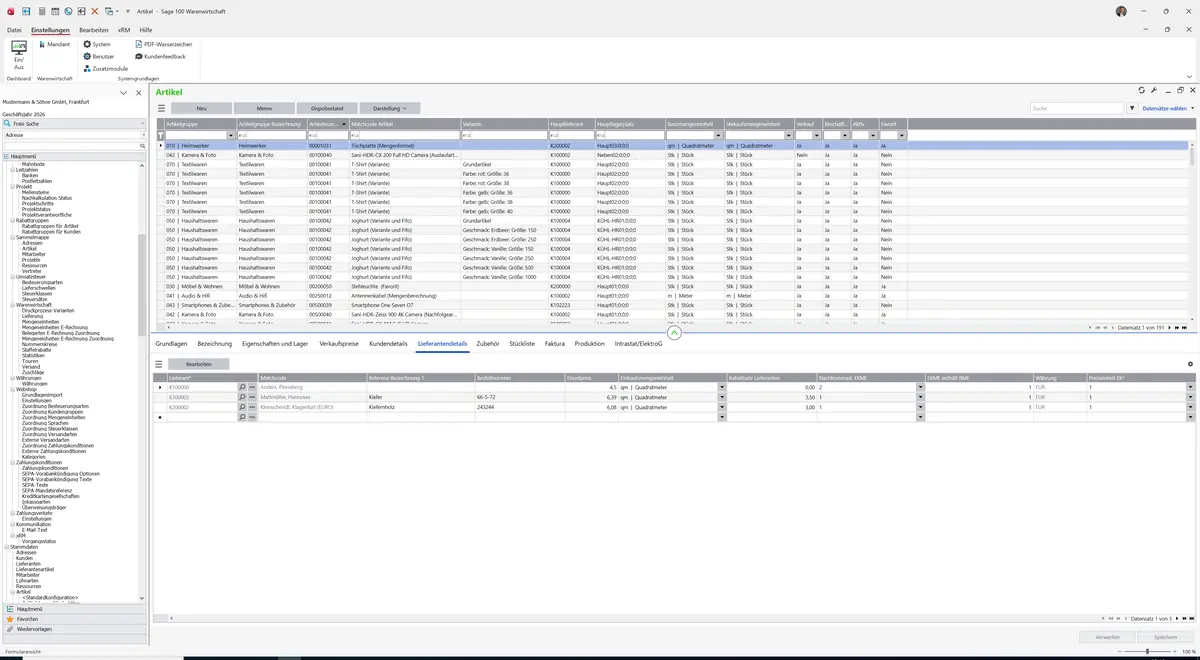The width and height of the screenshot is (1200, 660).
Task: Open Mandant settings in the ribbon
Action: 53,44
